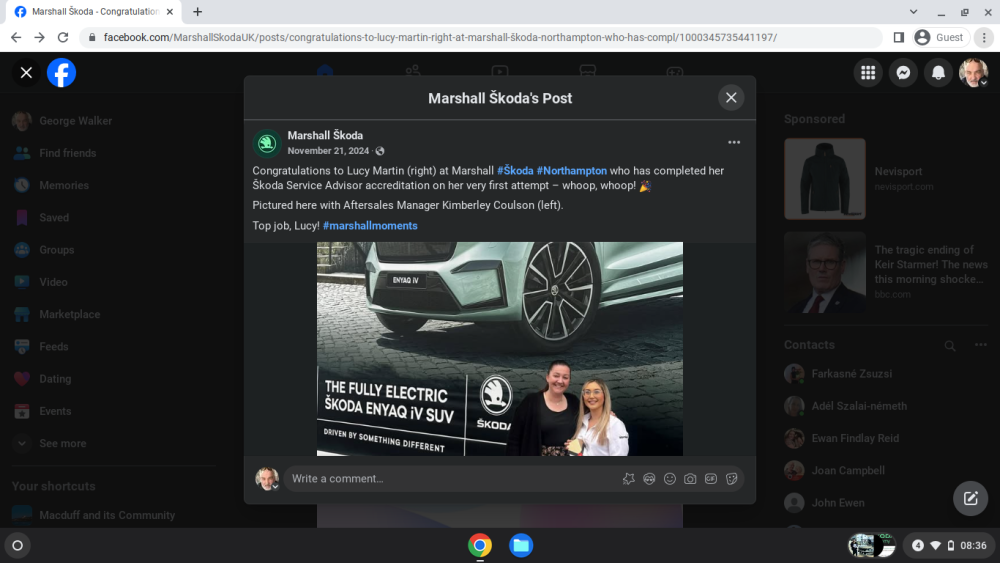Viewport: 1000px width, 563px height.
Task: Open the Files app in shelf
Action: point(521,546)
